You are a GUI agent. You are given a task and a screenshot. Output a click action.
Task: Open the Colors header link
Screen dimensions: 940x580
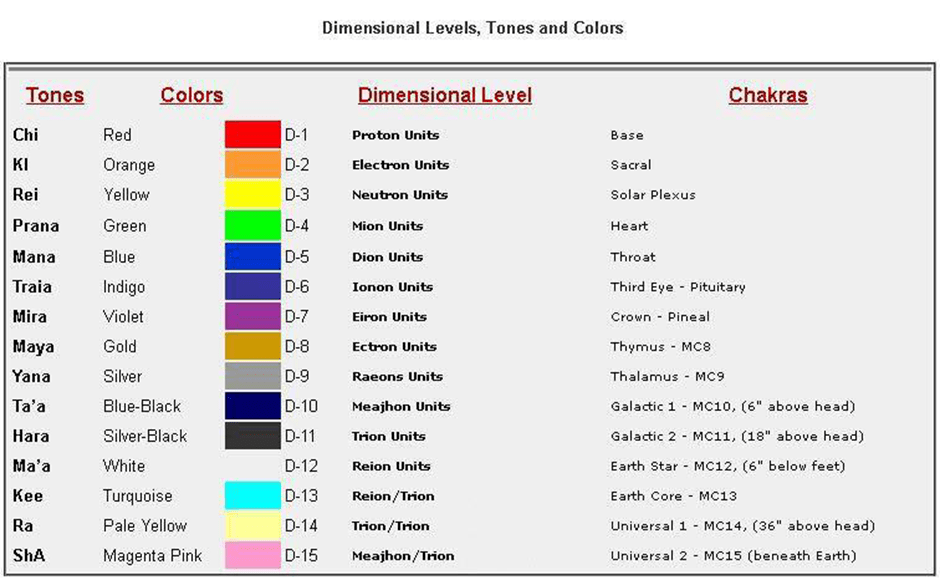pos(191,96)
